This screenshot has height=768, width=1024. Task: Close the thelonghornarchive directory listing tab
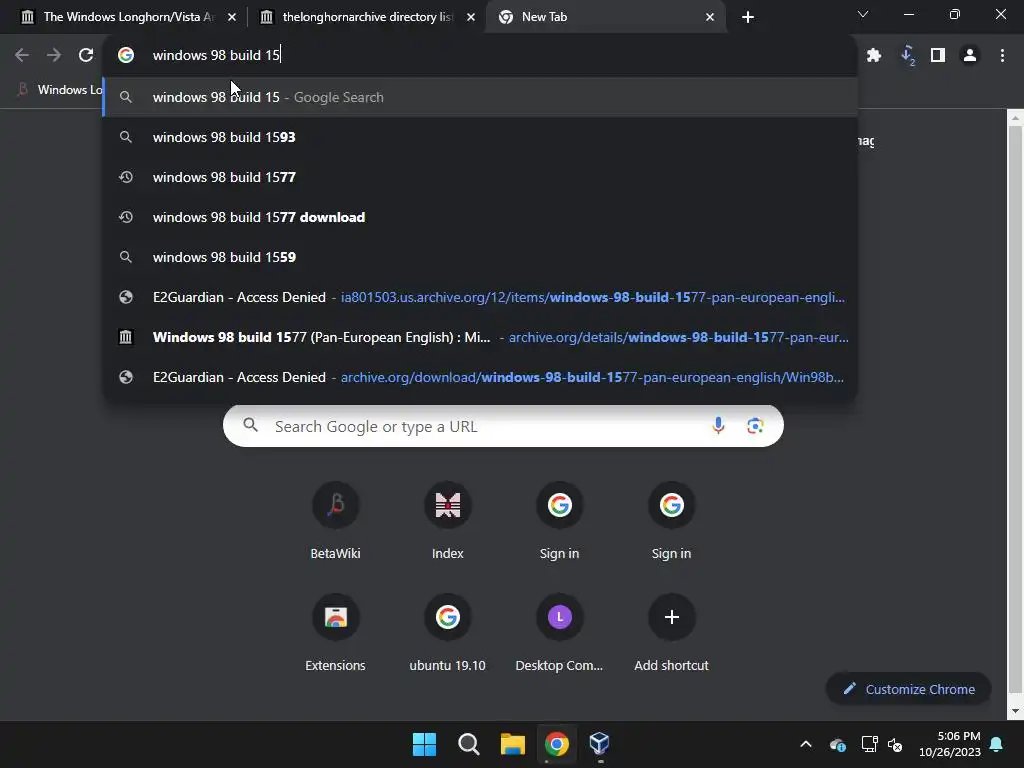[471, 17]
